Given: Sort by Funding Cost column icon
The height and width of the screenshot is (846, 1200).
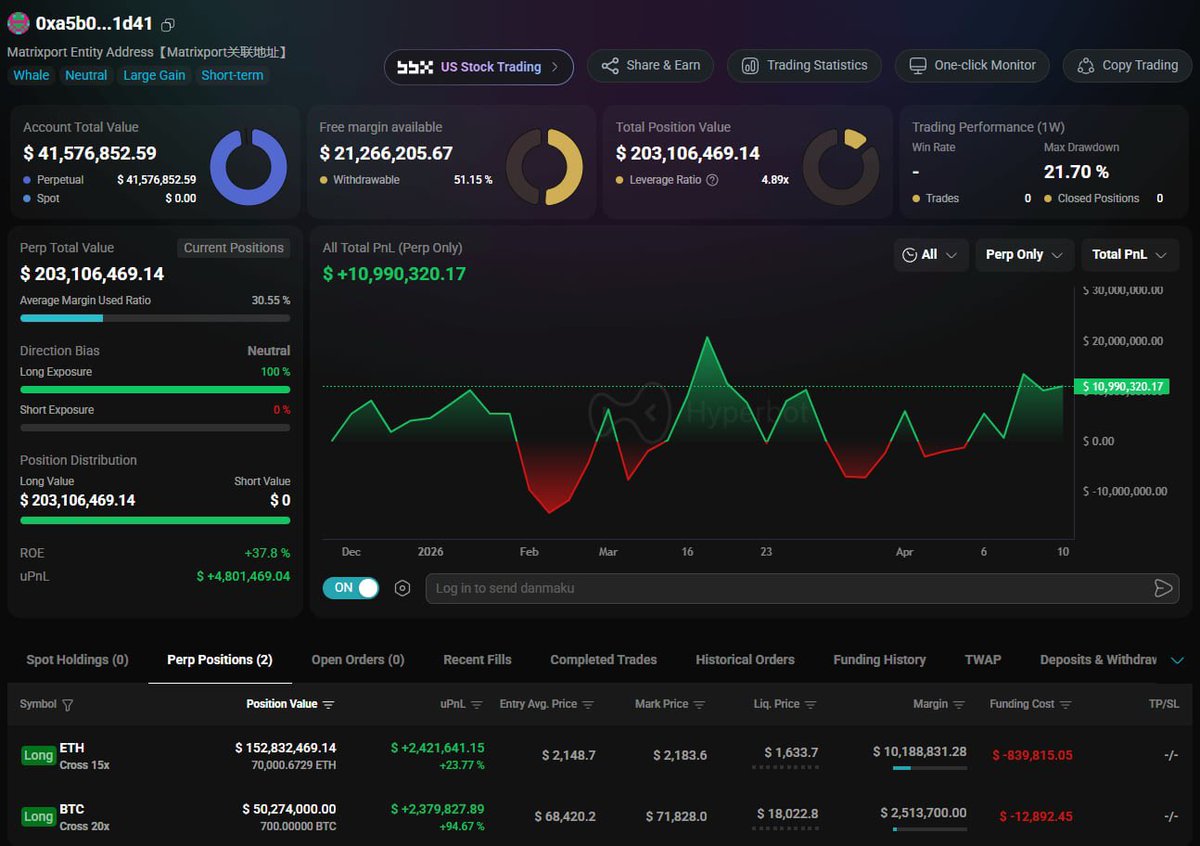Looking at the screenshot, I should click(1066, 705).
